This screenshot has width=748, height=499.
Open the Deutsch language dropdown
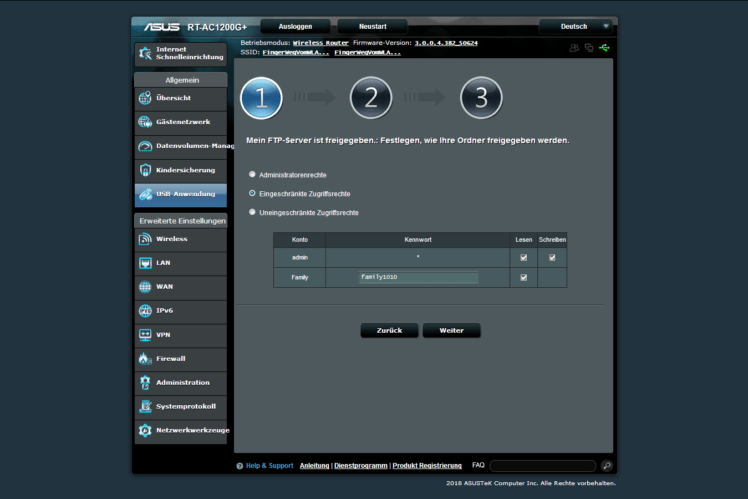click(575, 27)
